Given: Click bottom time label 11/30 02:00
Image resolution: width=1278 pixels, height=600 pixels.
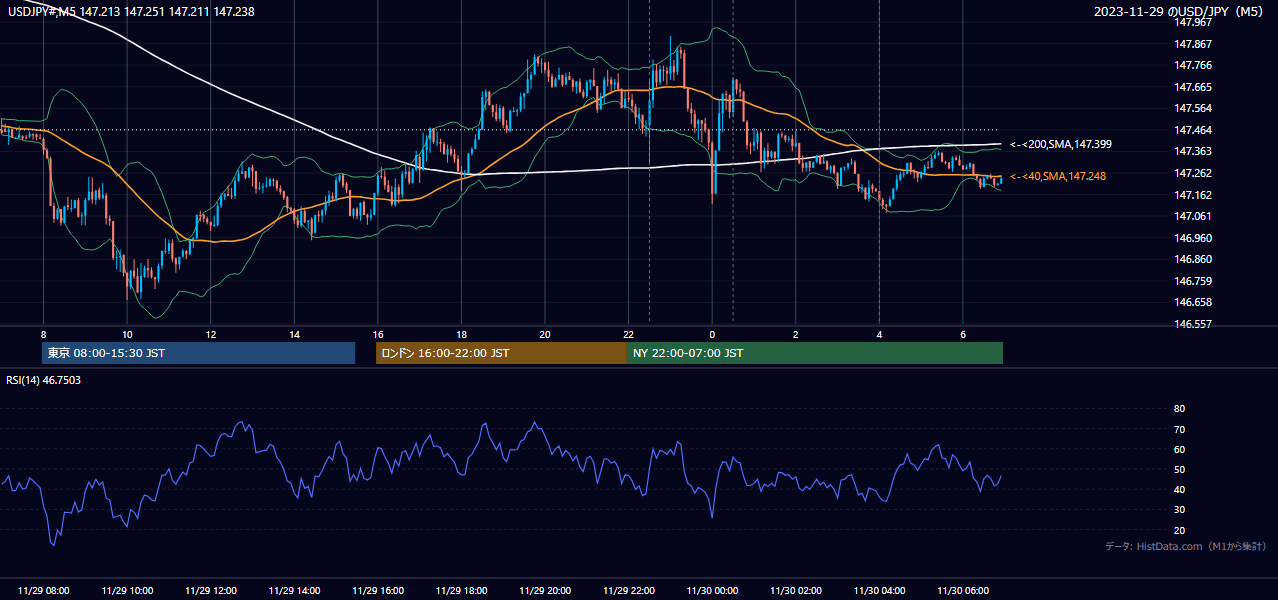Looking at the screenshot, I should [796, 591].
